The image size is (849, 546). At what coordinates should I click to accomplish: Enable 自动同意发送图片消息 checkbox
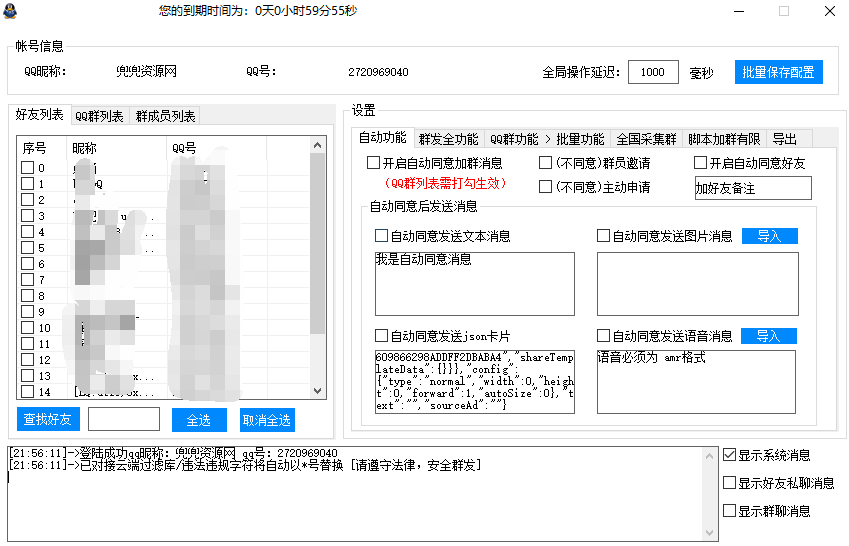603,236
